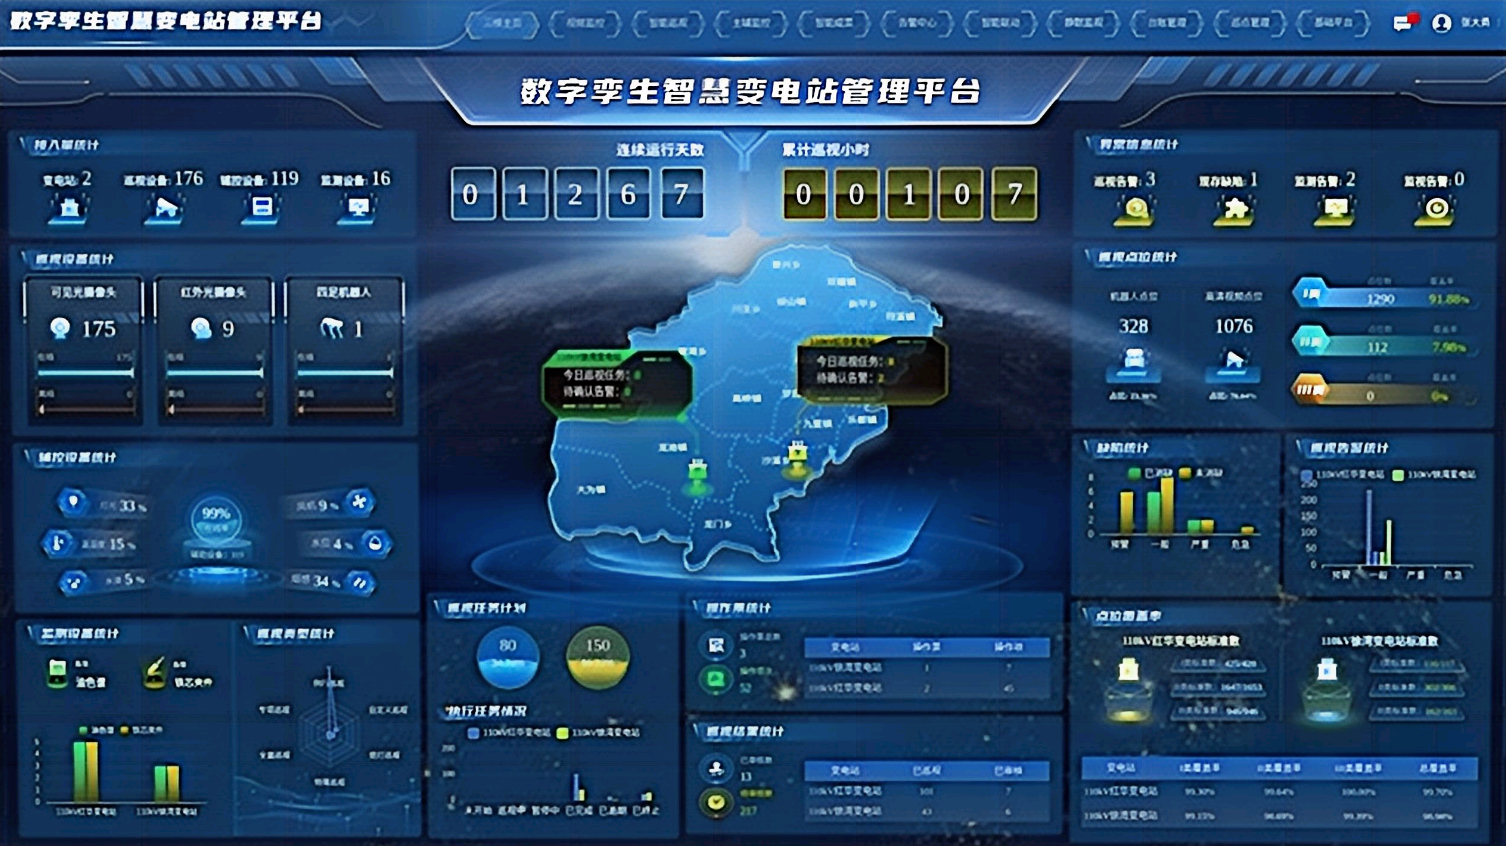Open the 监测告警 monitor icon showing 2
The width and height of the screenshot is (1506, 846).
pos(1335,209)
